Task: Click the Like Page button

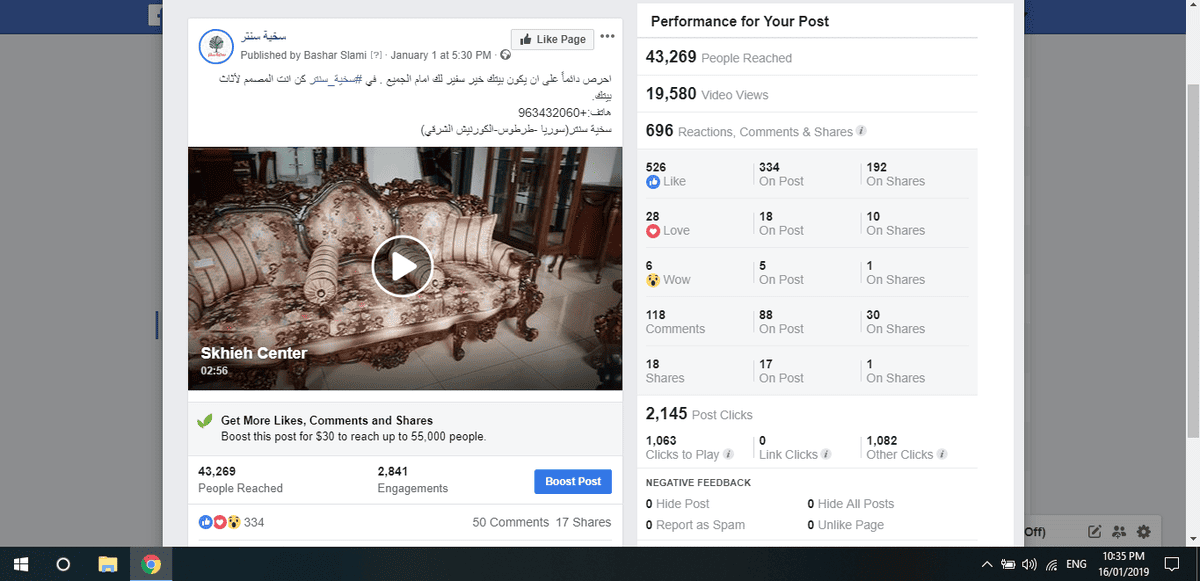Action: point(552,39)
